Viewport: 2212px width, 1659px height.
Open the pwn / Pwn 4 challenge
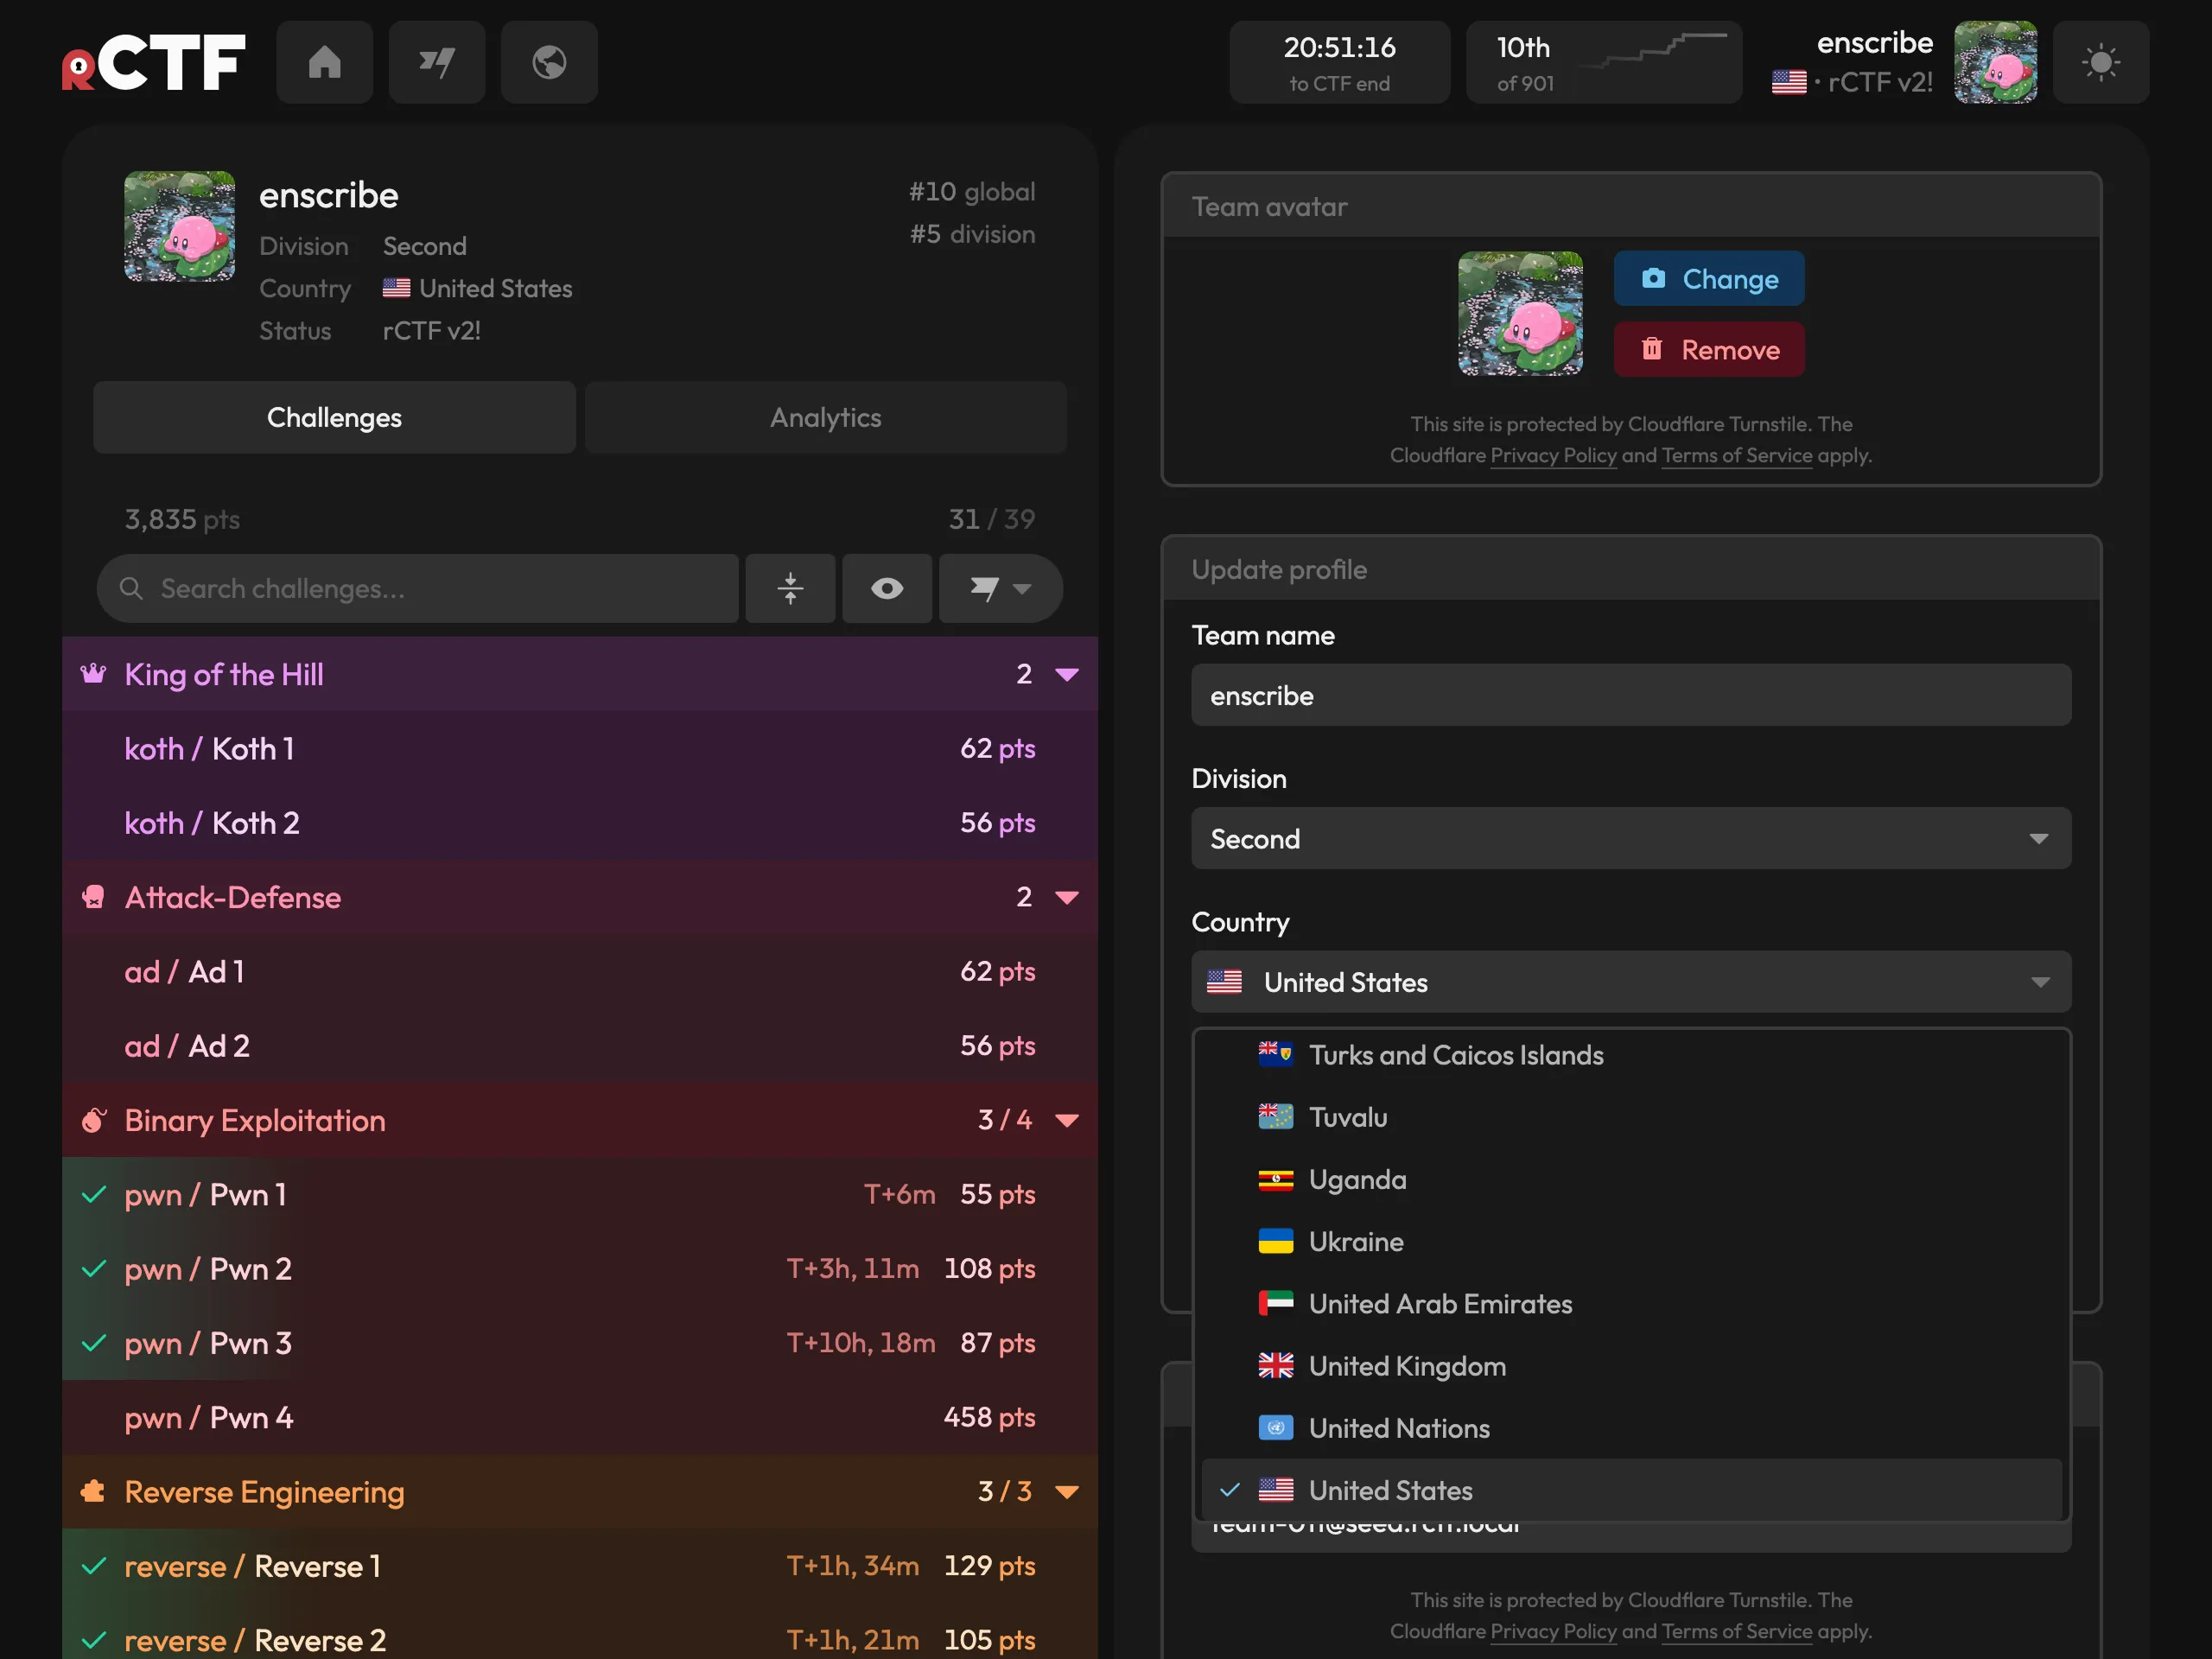pyautogui.click(x=580, y=1417)
